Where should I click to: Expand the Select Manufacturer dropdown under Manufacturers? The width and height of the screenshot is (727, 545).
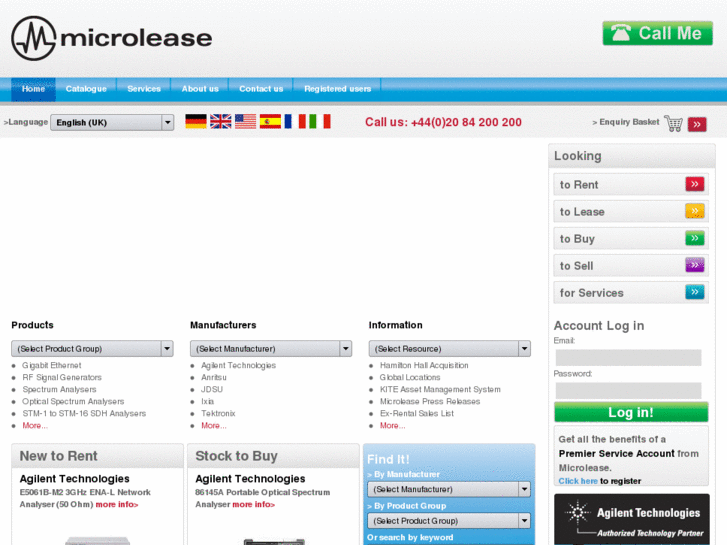click(271, 348)
